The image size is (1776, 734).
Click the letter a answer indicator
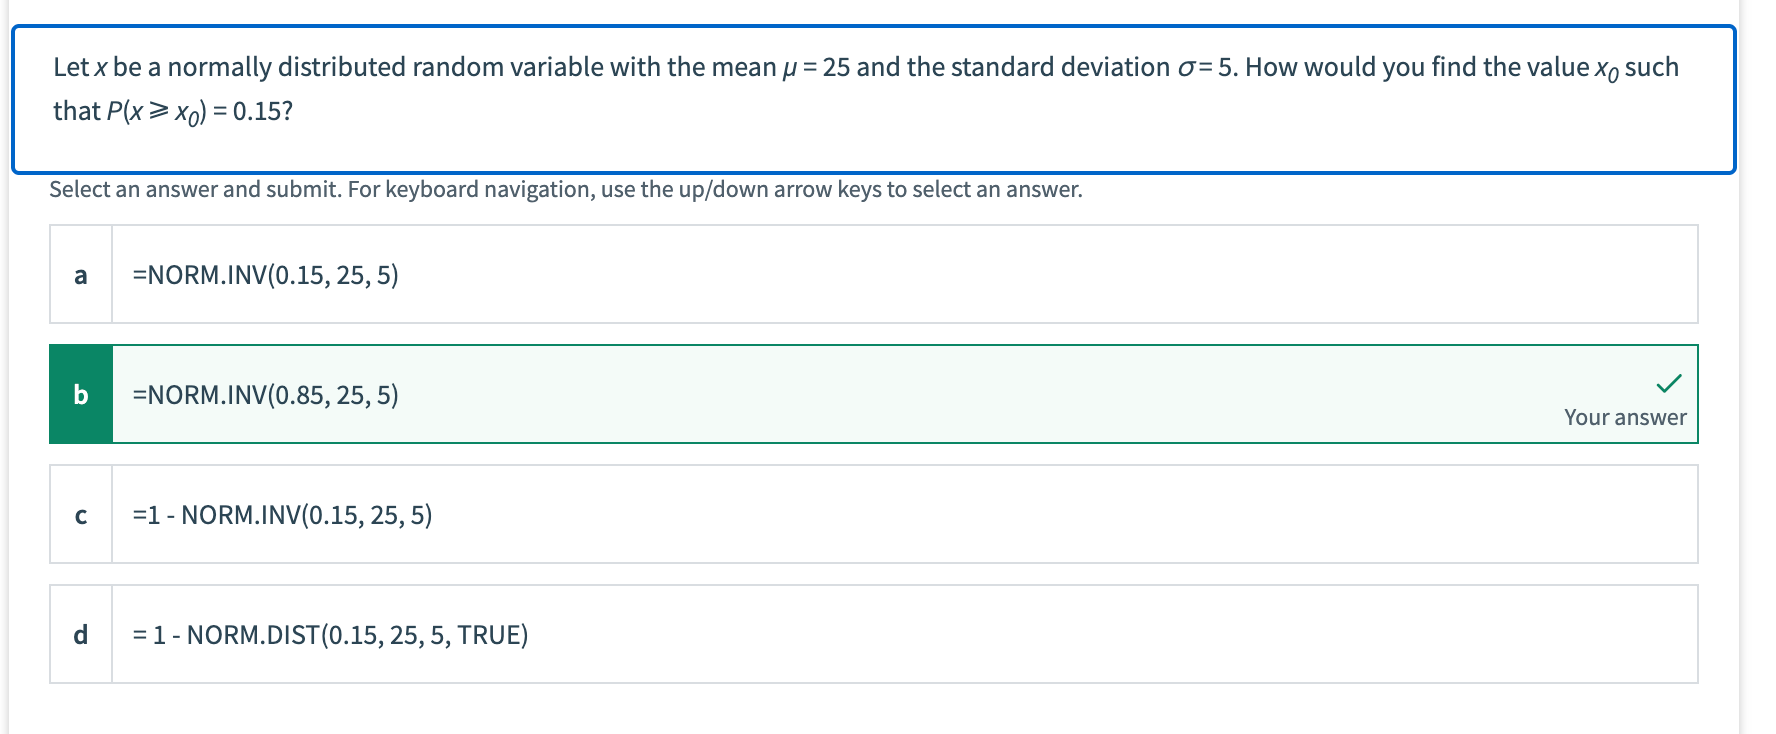(x=81, y=274)
